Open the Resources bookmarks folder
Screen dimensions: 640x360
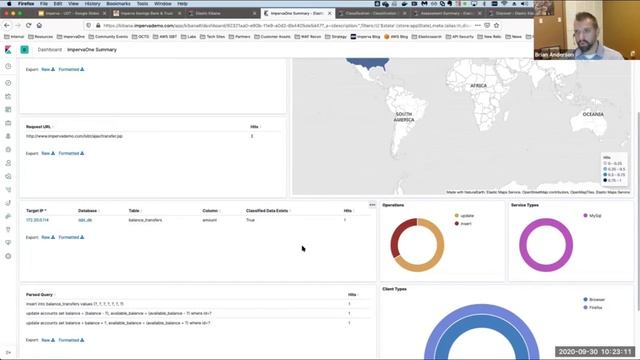tap(40, 37)
